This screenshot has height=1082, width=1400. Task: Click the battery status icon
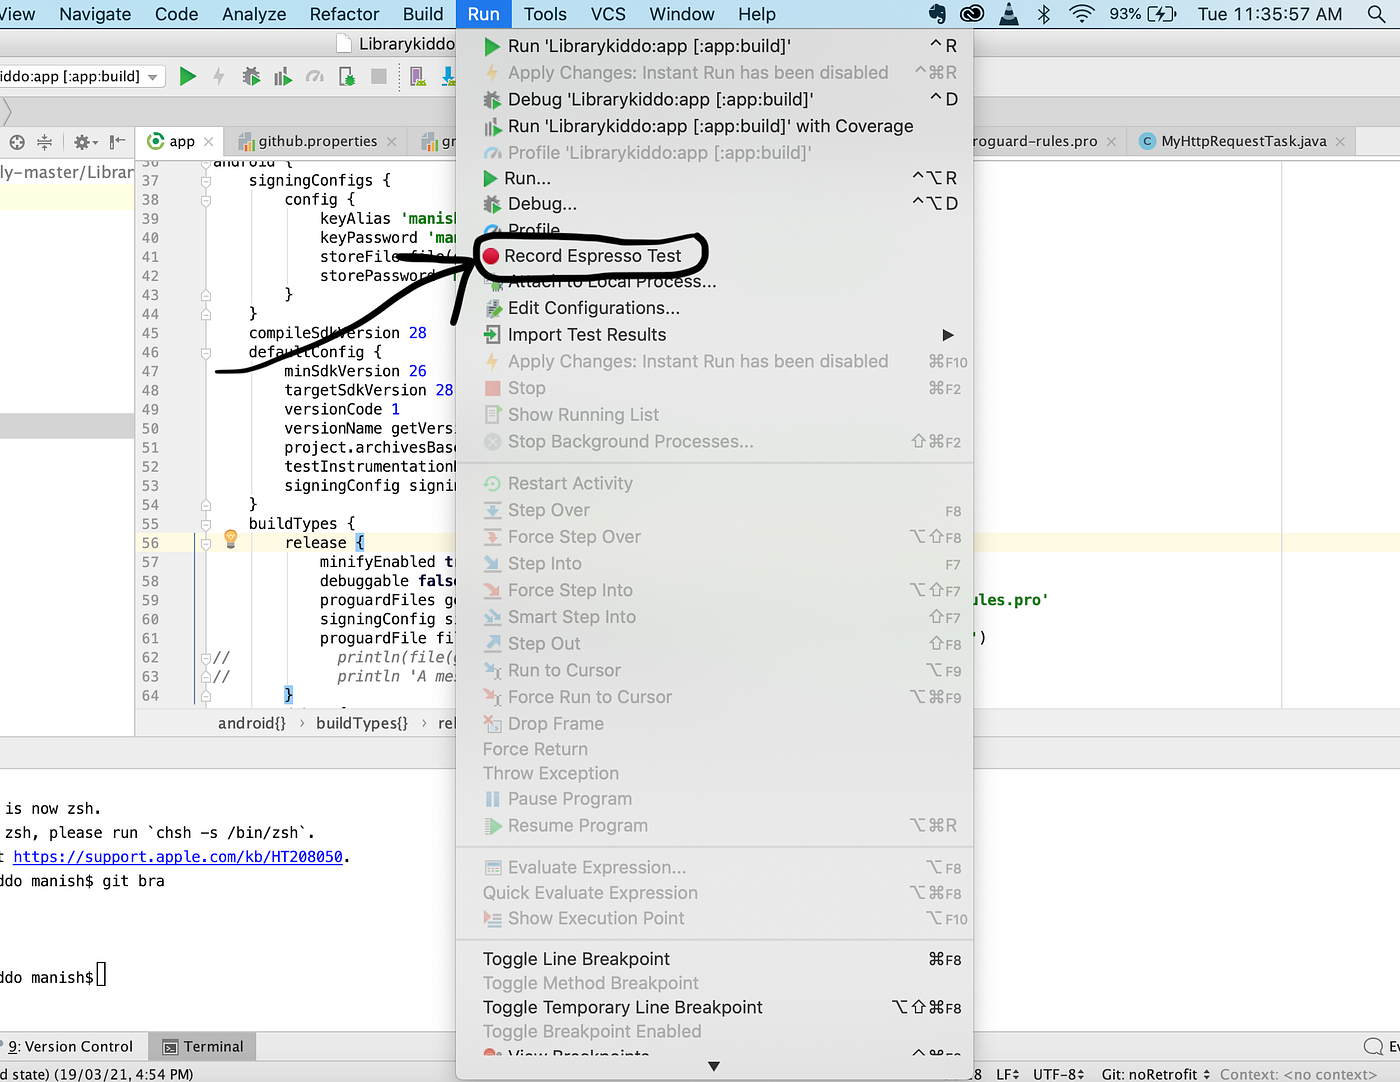coord(1162,14)
